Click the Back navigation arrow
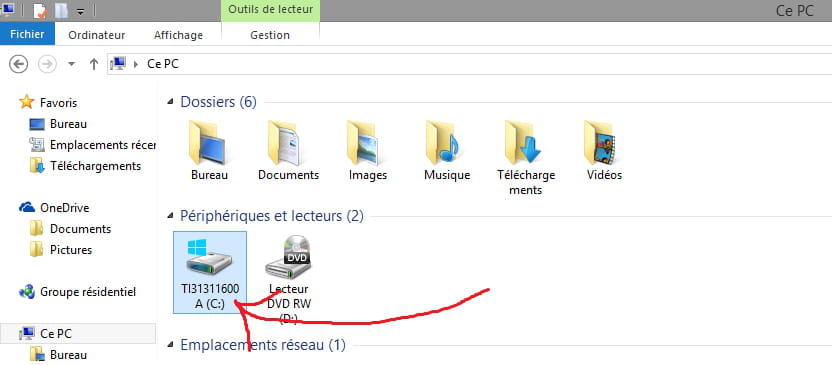The height and width of the screenshot is (365, 832). tap(19, 64)
